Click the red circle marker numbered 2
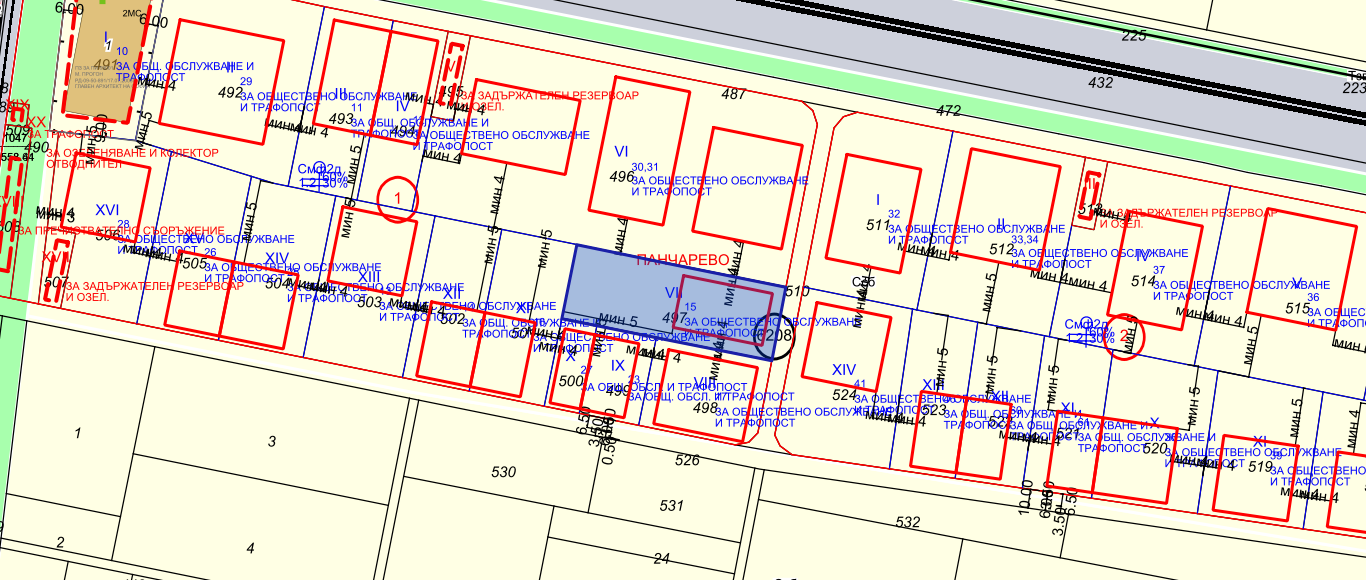Viewport: 1366px width, 580px height. coord(1127,336)
